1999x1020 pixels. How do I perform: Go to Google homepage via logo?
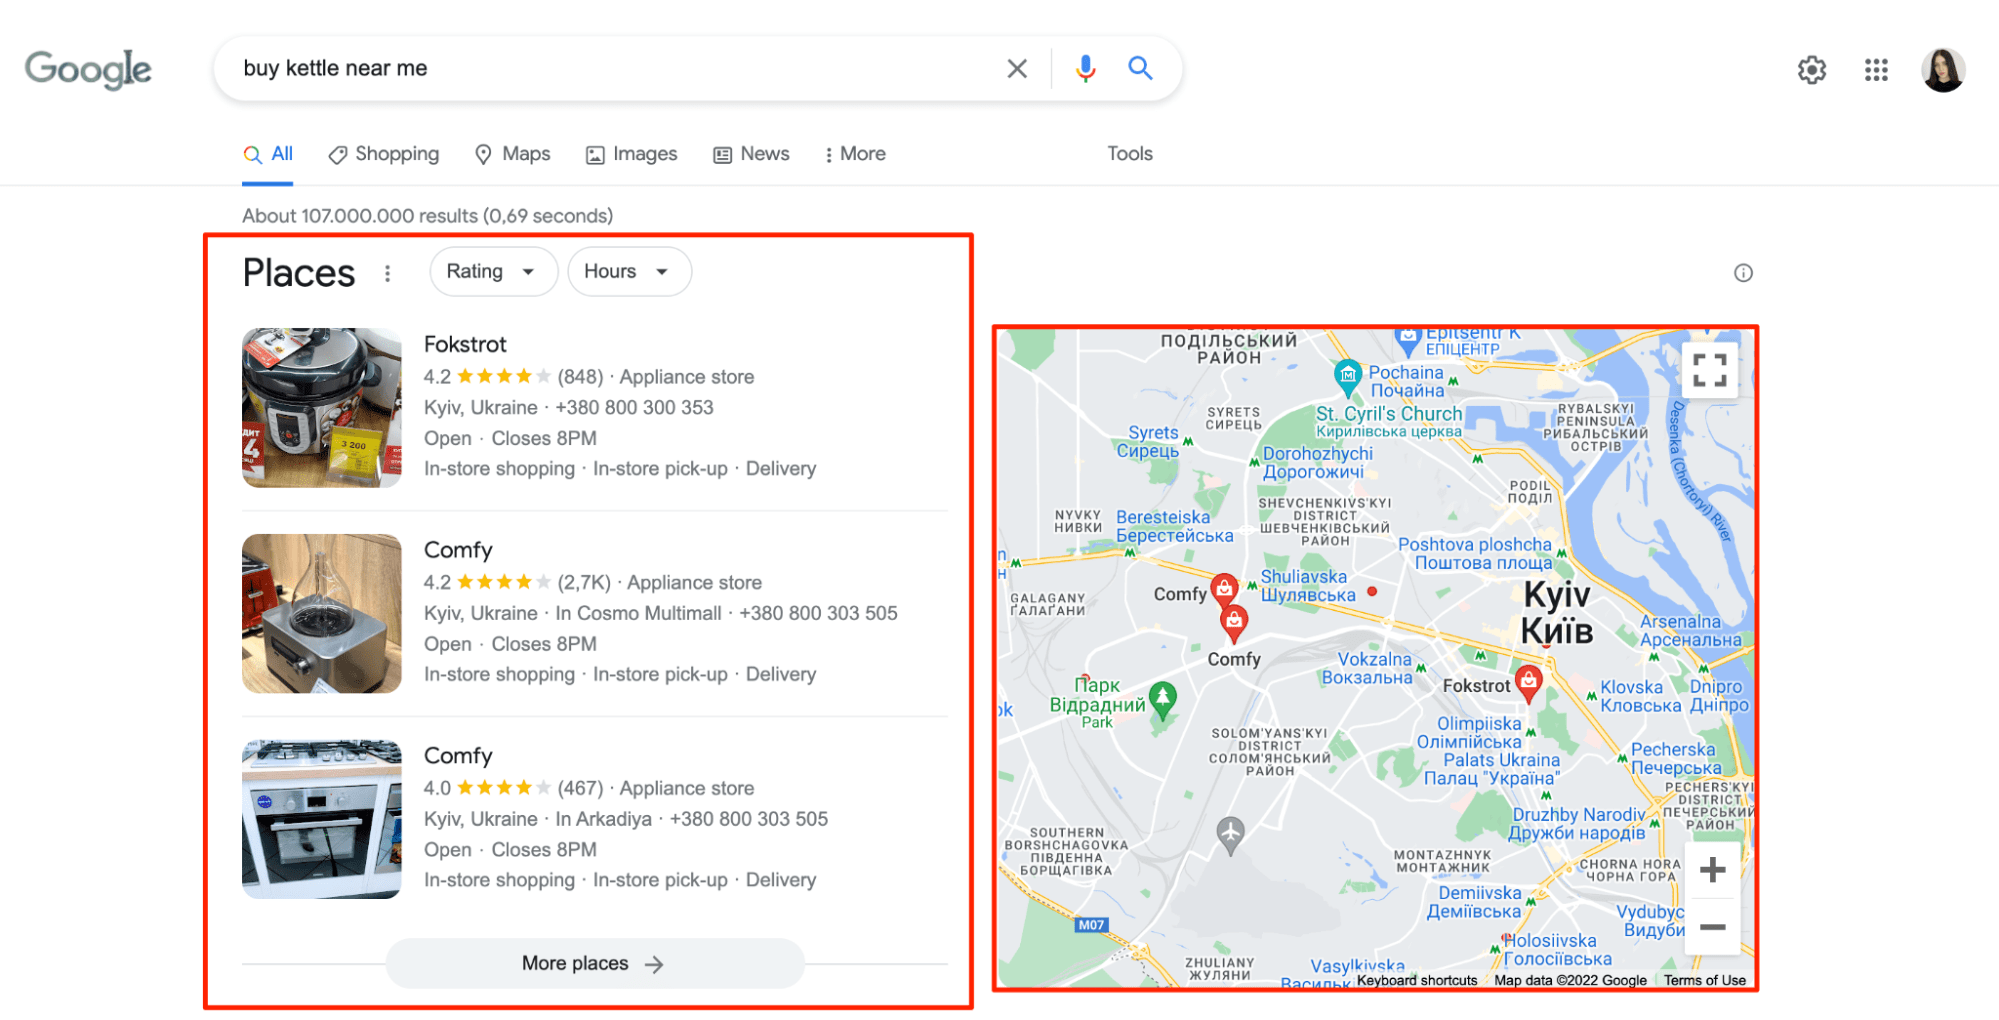[x=88, y=69]
